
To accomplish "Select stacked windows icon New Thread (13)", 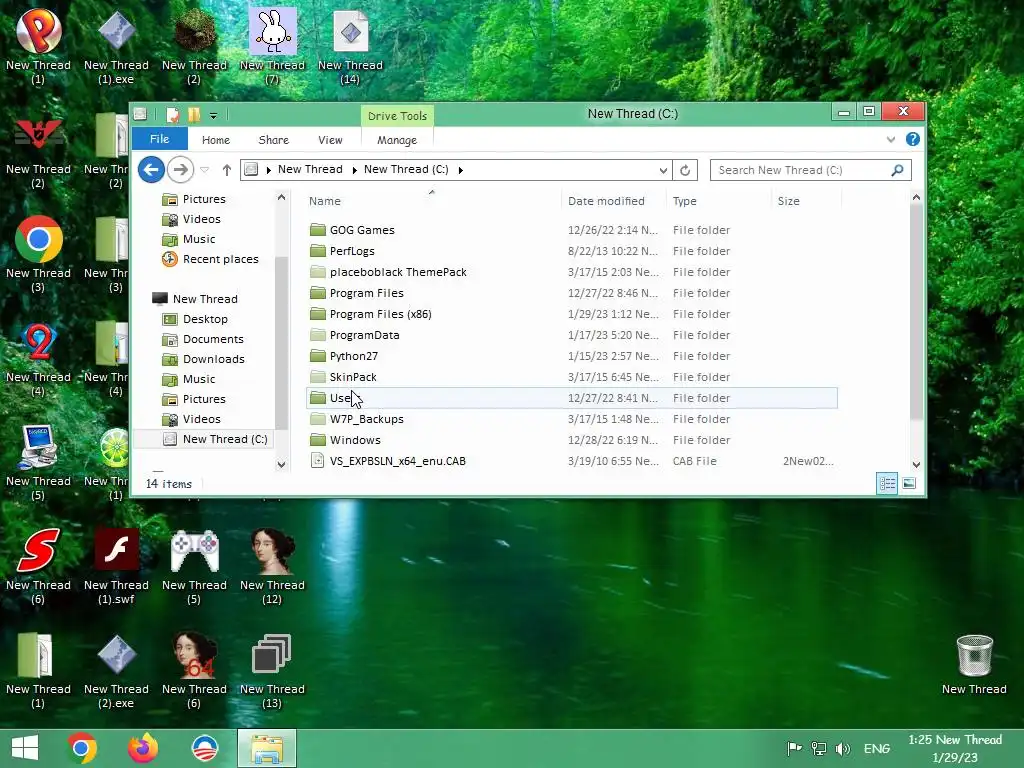I will tap(272, 670).
